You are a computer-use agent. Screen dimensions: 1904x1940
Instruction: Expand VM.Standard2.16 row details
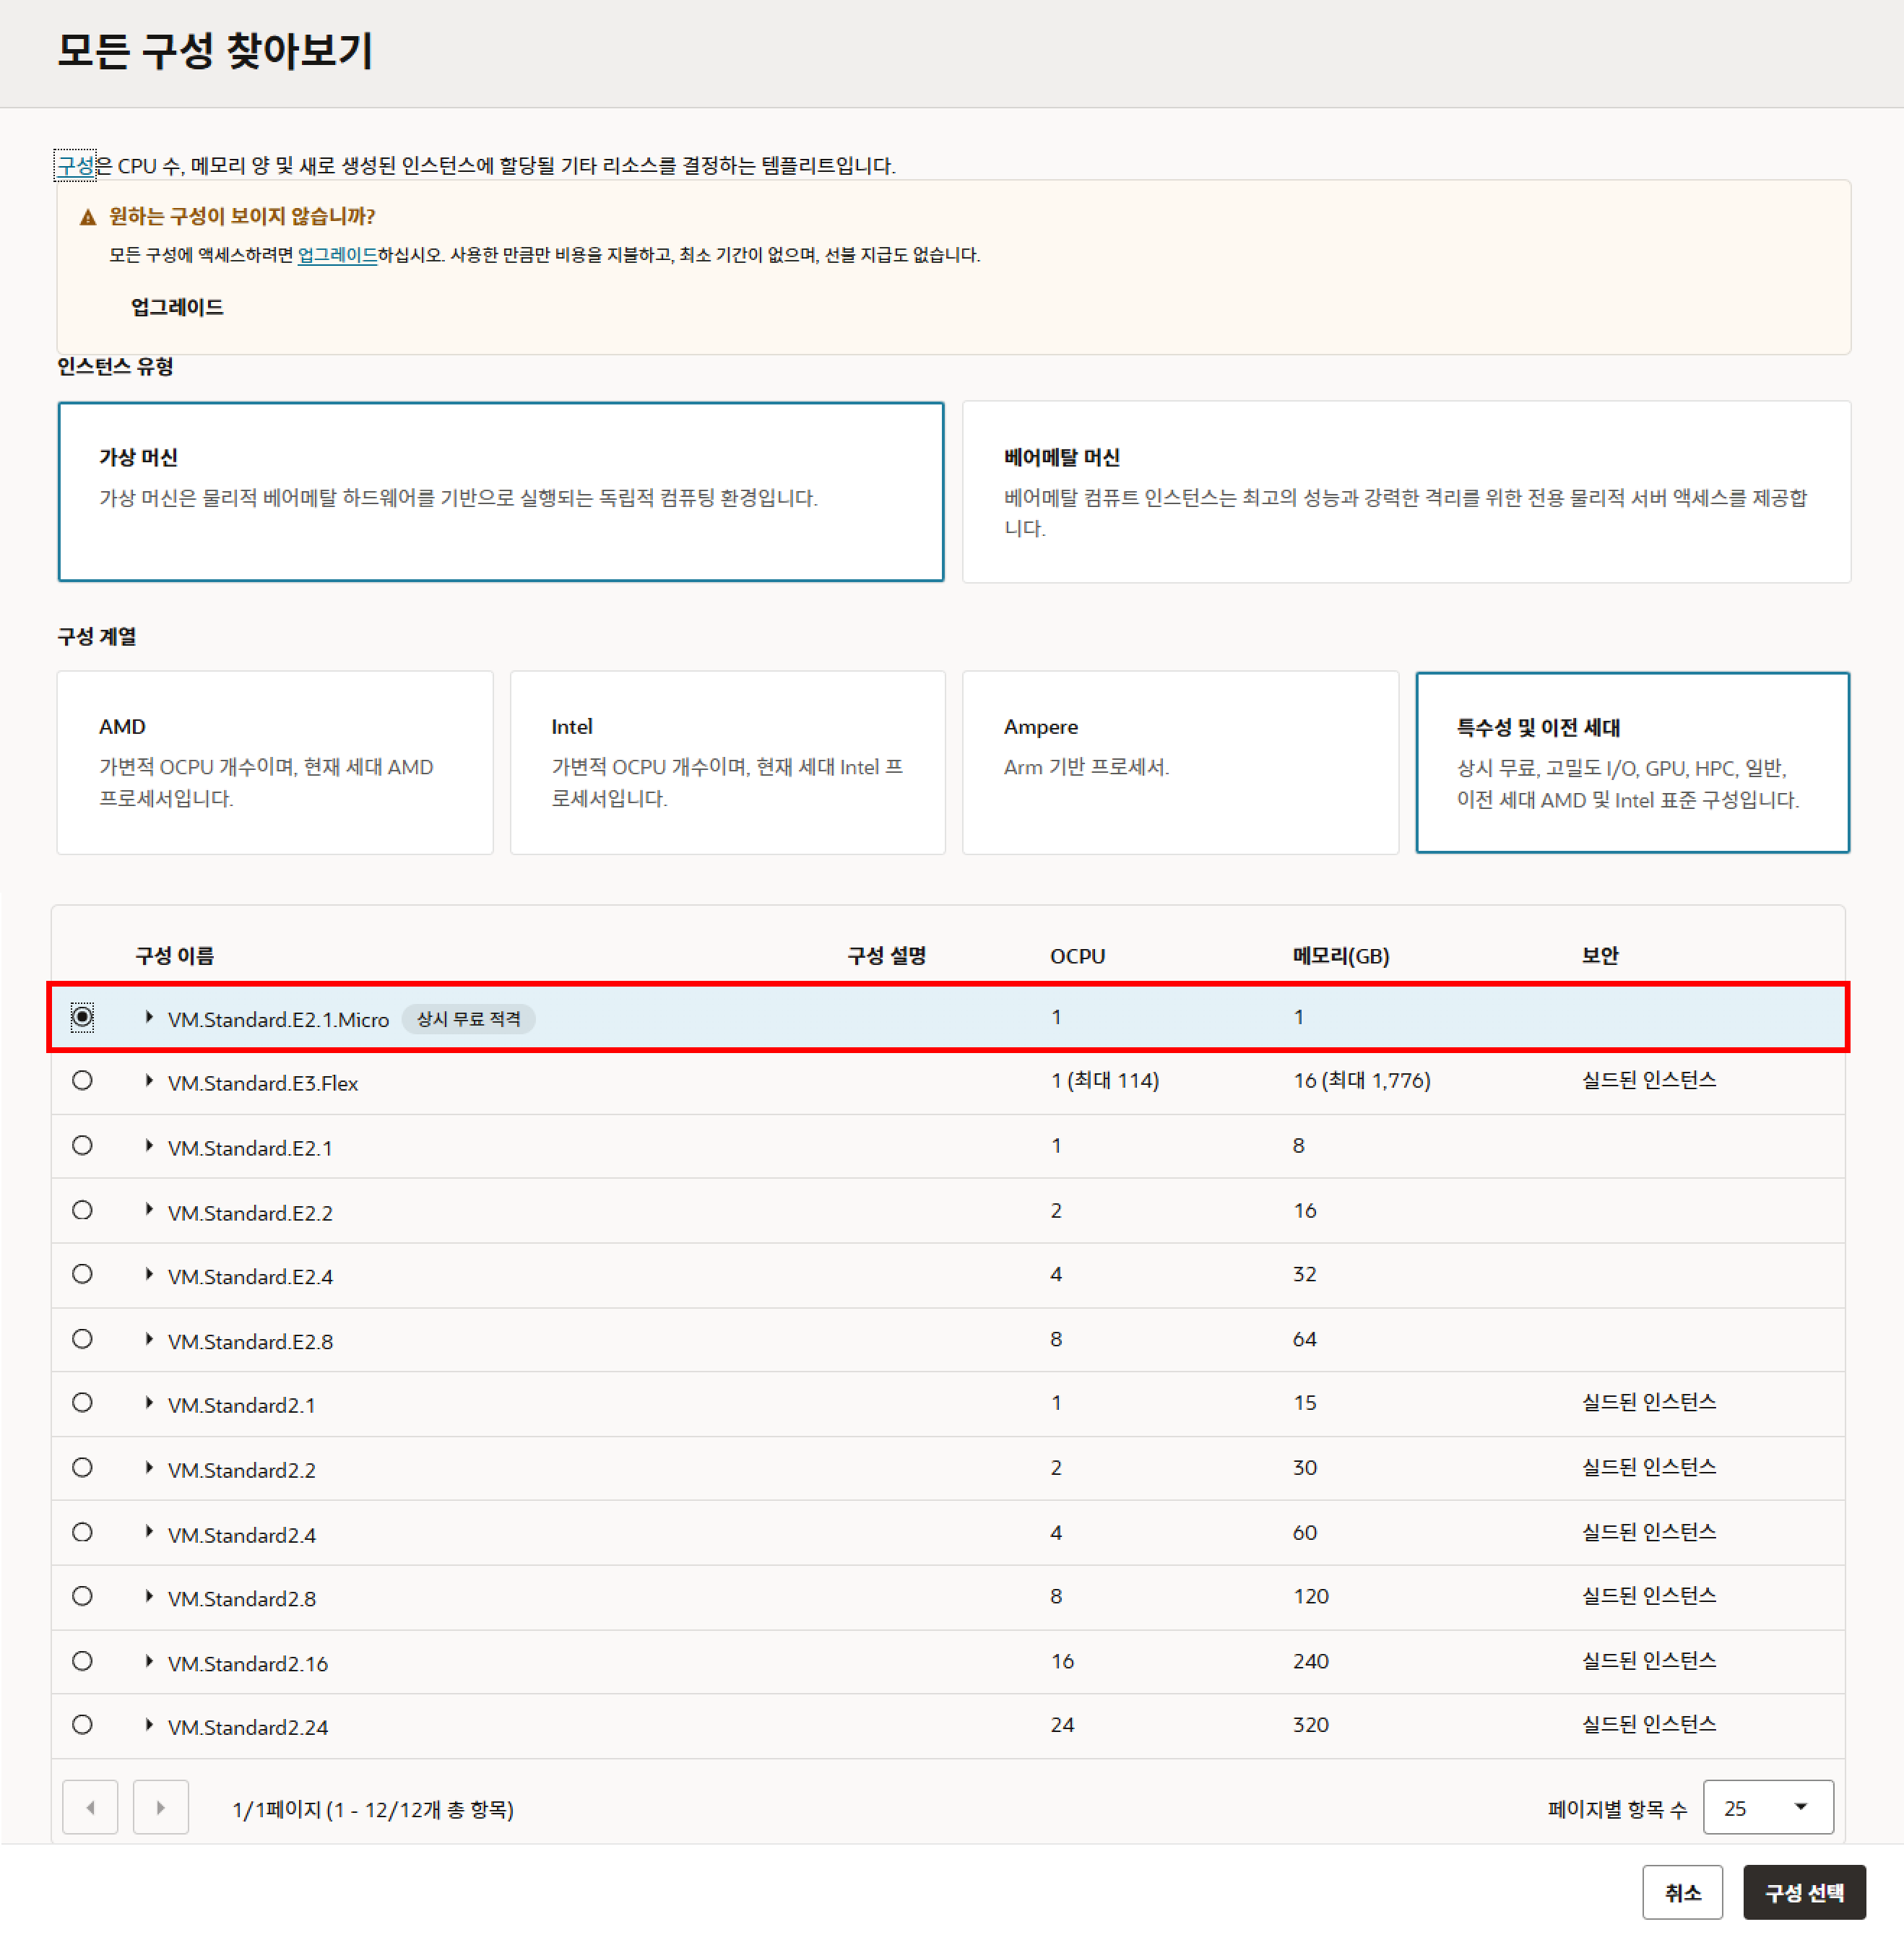(149, 1661)
